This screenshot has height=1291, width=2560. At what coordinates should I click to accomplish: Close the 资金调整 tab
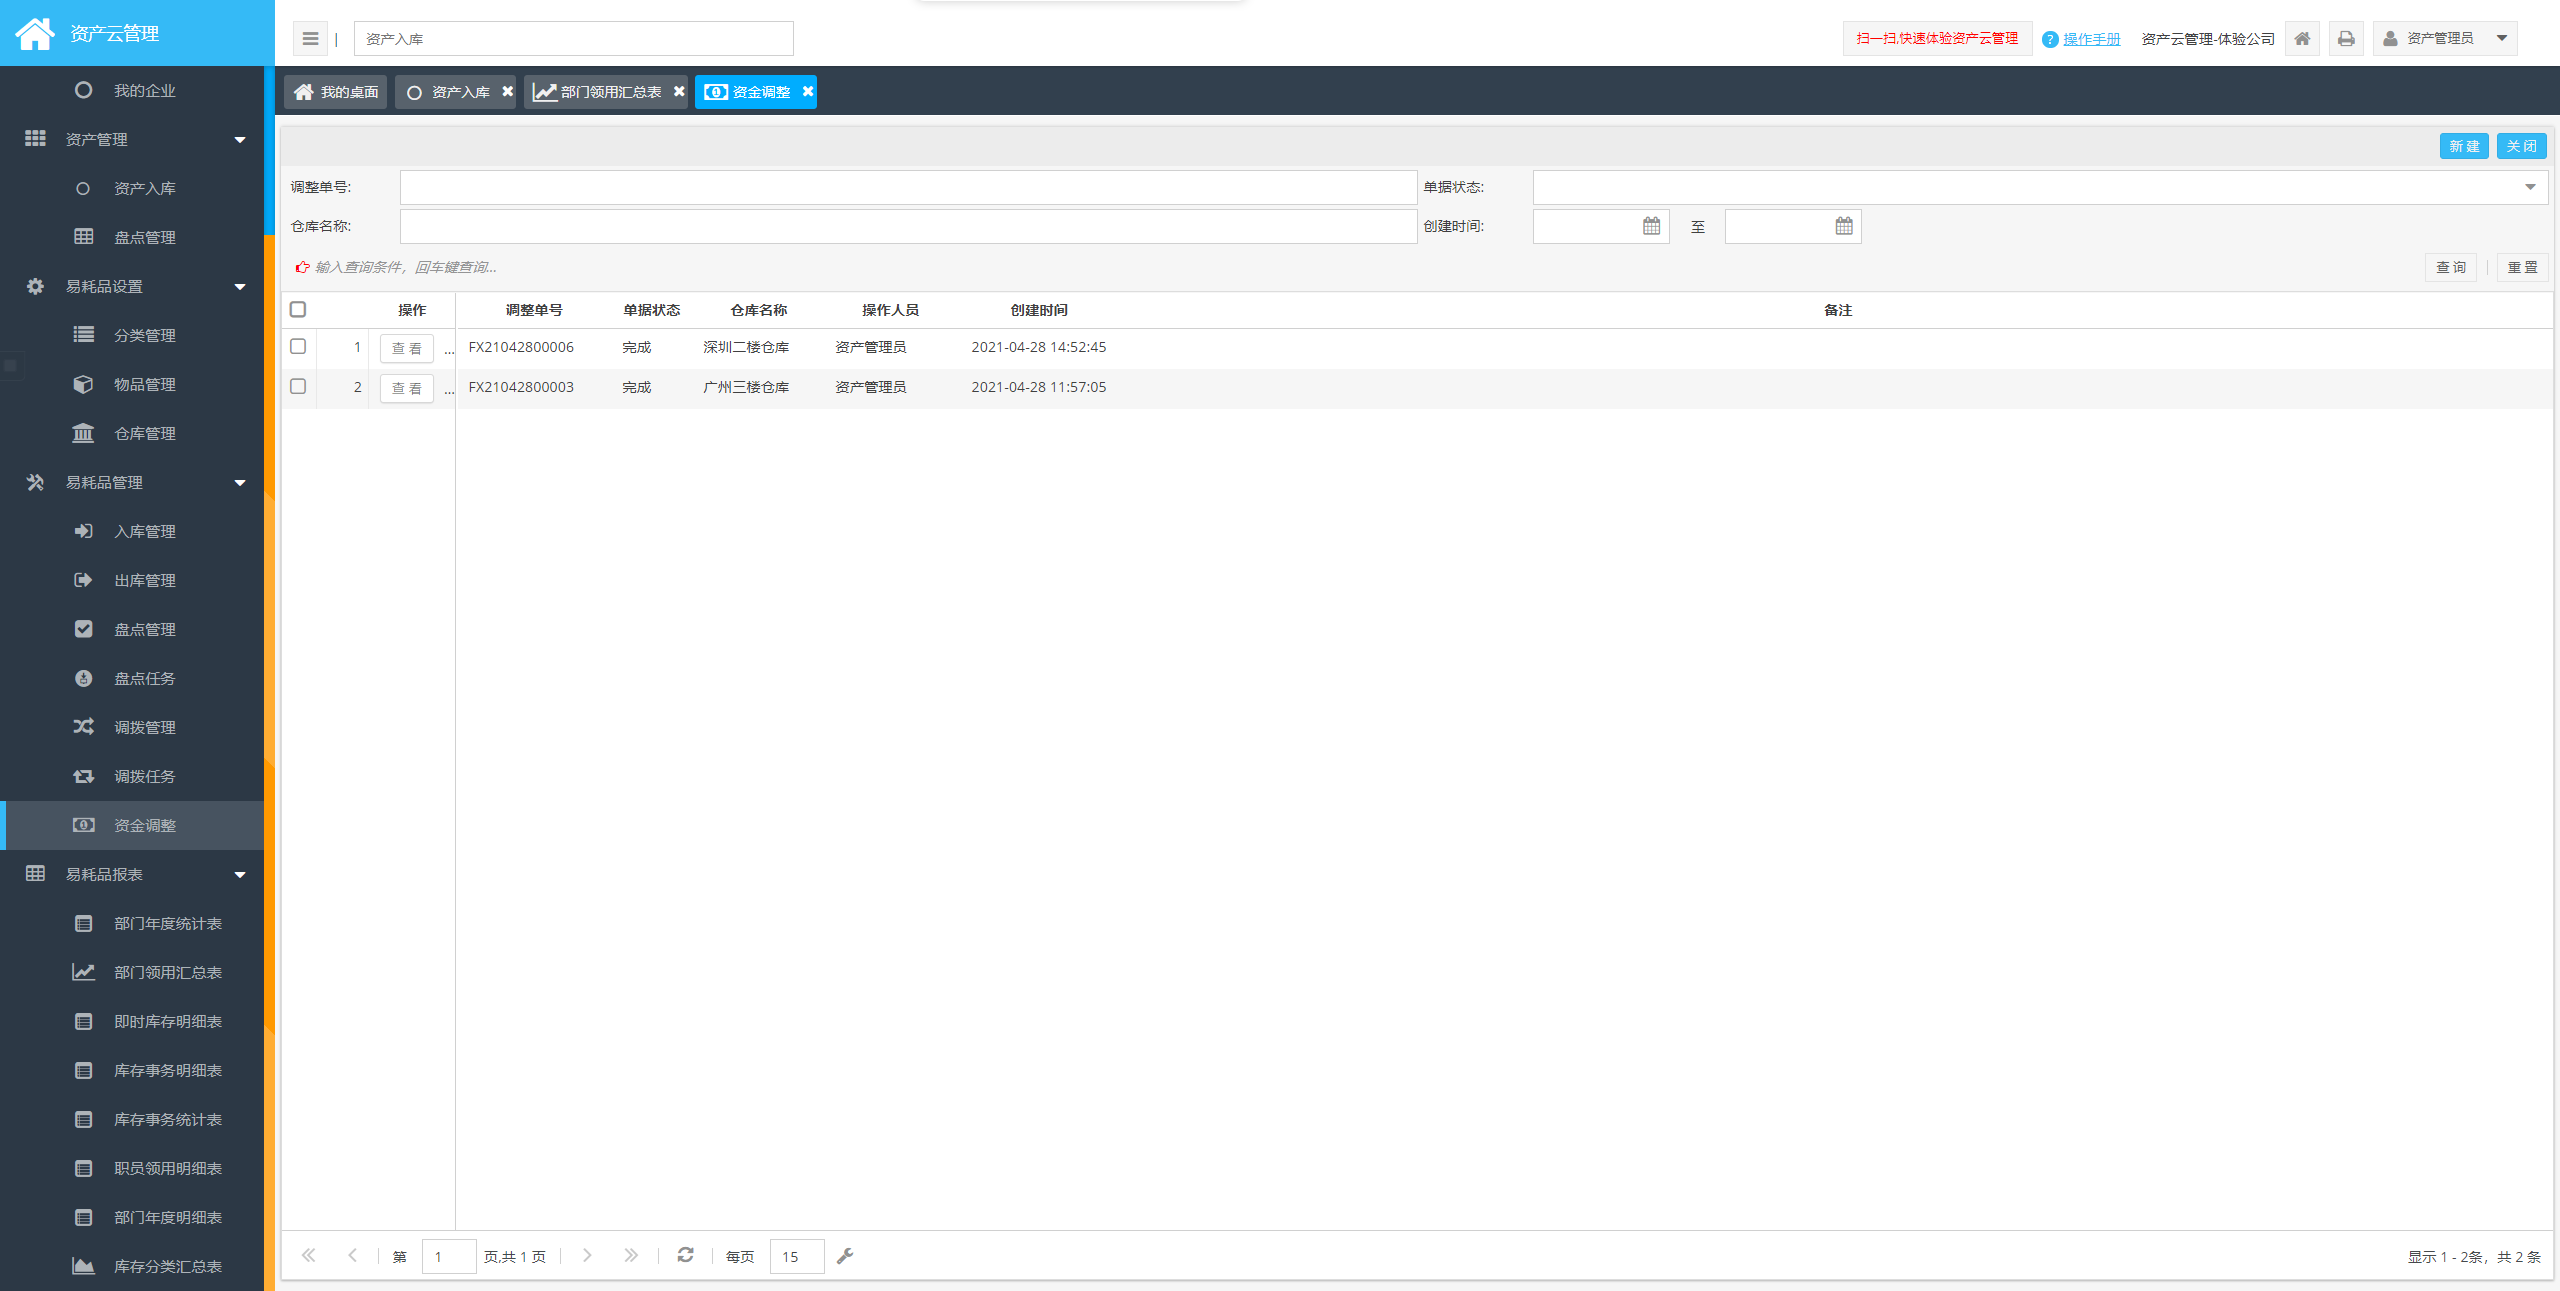click(808, 92)
